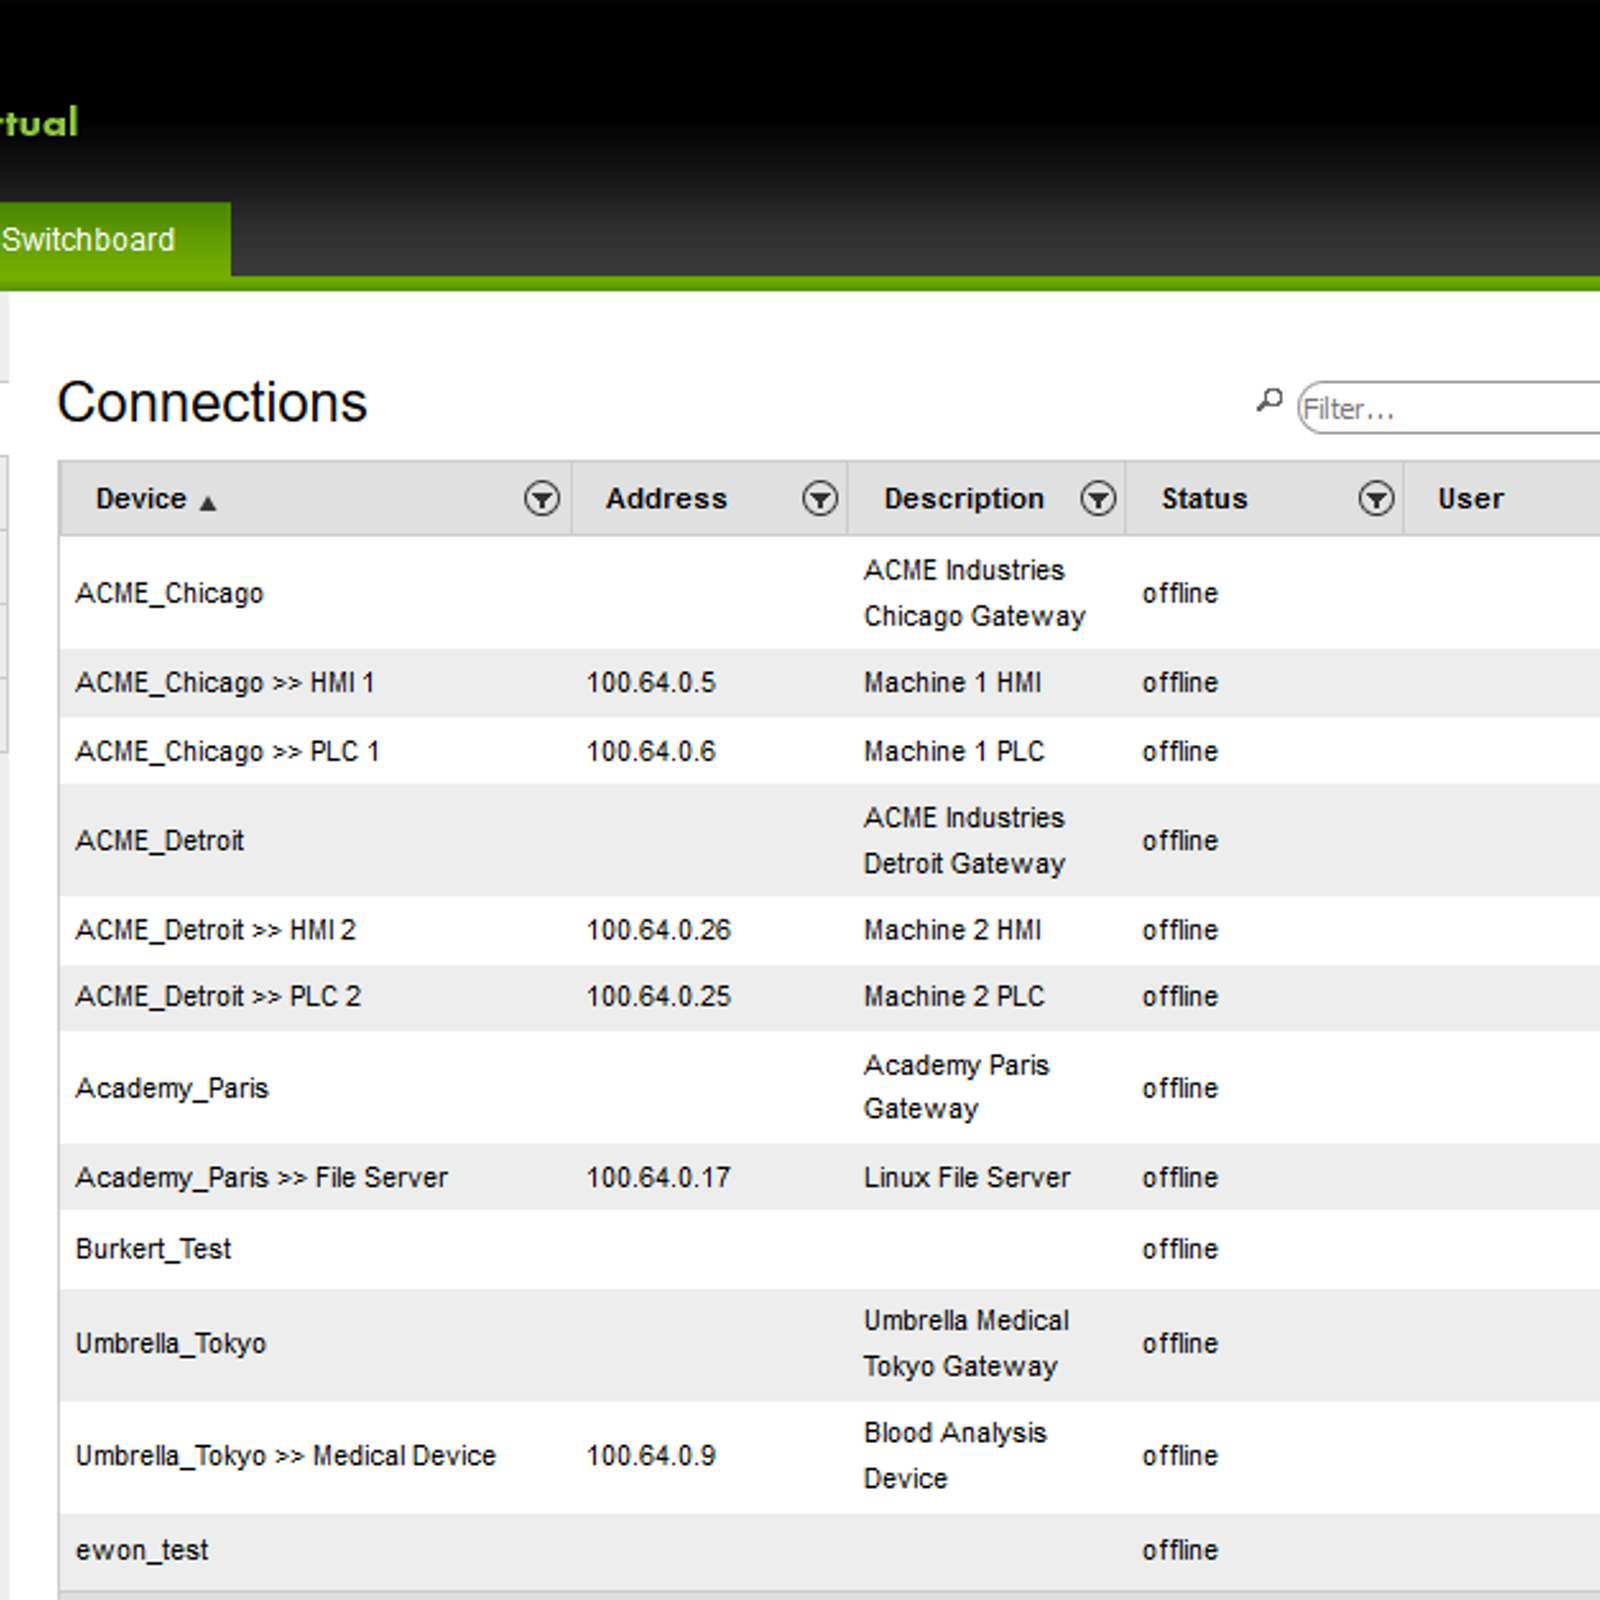Toggle Device sort order arrow
The height and width of the screenshot is (1600, 1600).
coord(207,503)
